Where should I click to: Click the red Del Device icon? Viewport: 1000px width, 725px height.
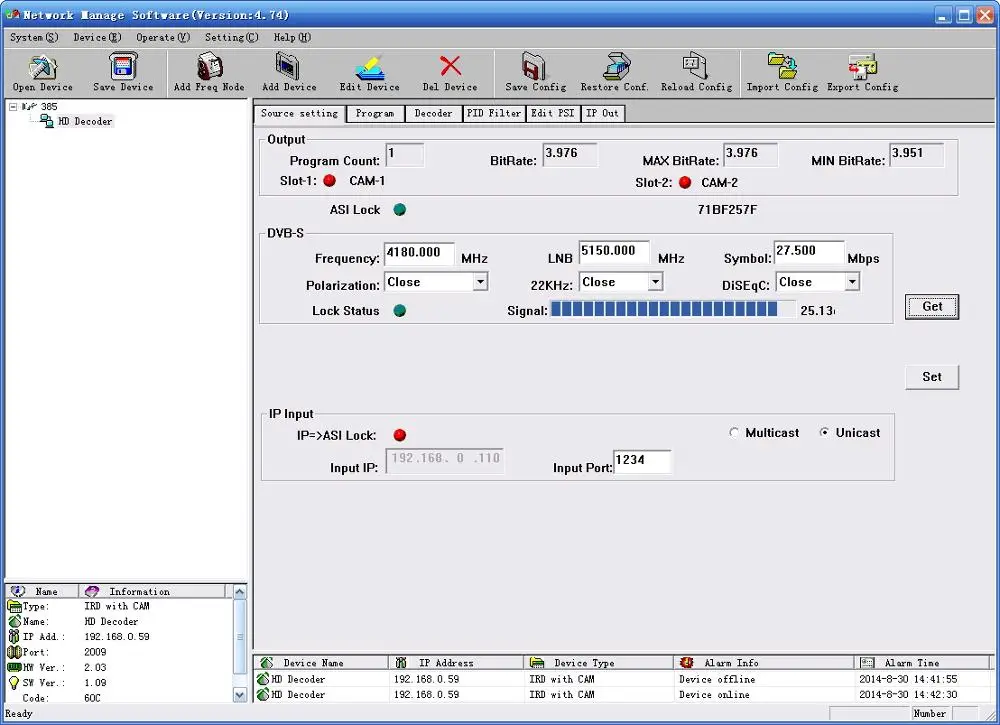pos(450,68)
